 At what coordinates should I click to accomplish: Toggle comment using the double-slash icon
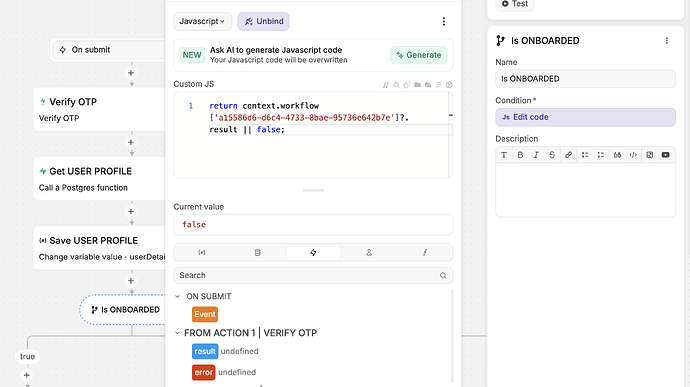pos(385,85)
